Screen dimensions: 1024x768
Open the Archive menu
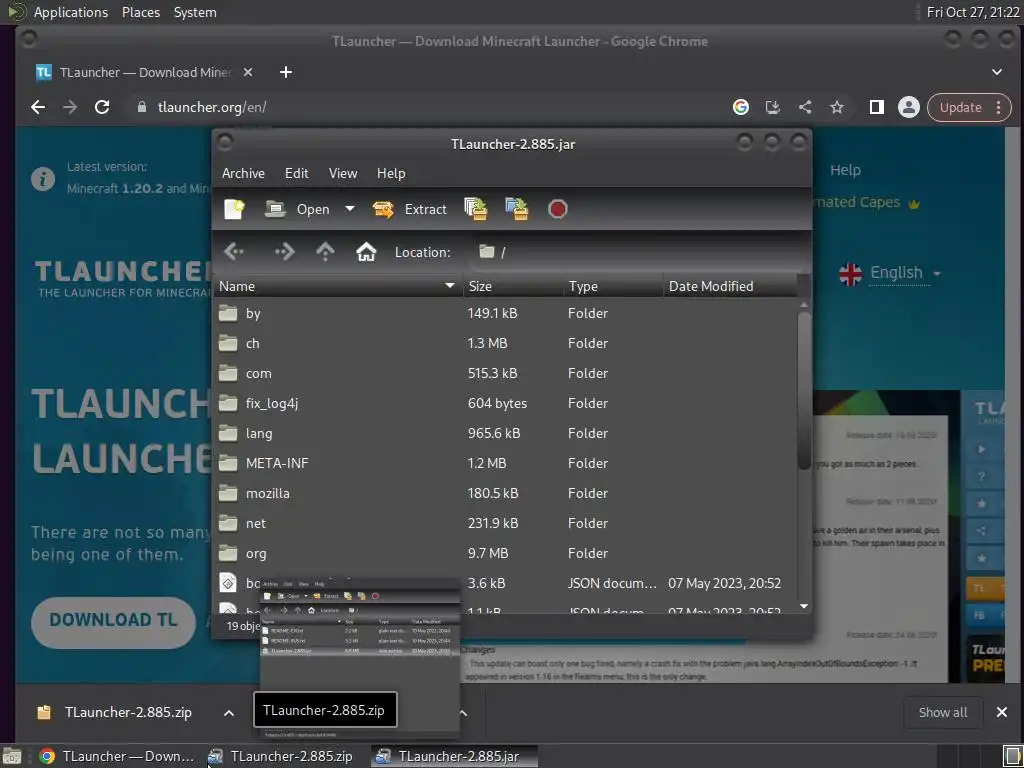tap(243, 173)
